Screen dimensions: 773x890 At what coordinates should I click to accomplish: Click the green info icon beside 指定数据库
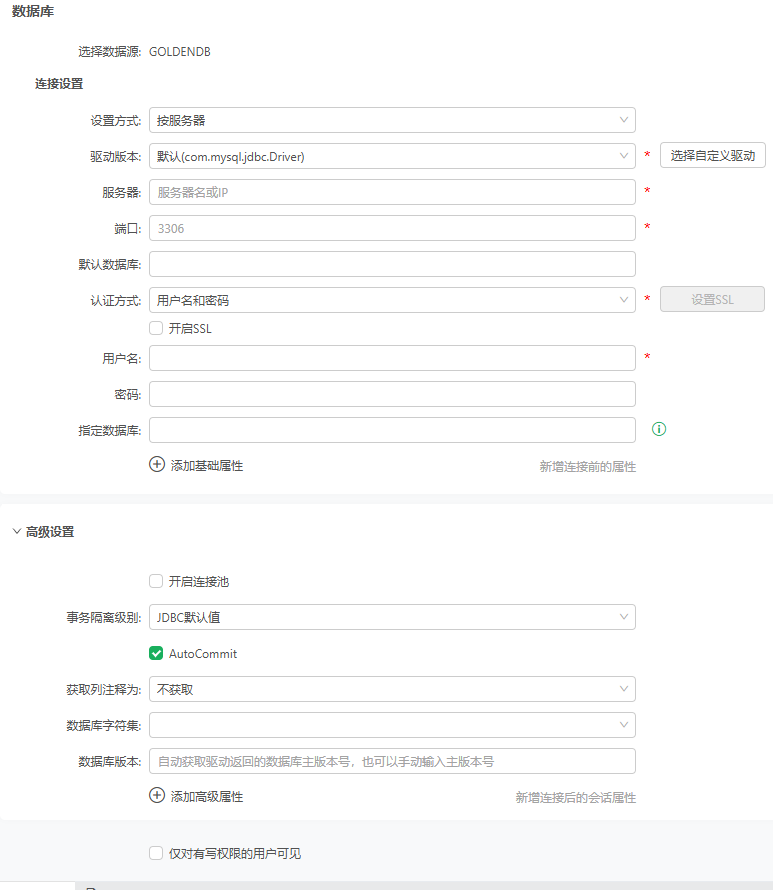pos(659,429)
